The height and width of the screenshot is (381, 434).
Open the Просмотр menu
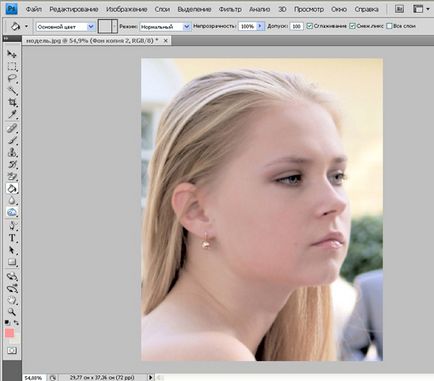309,9
